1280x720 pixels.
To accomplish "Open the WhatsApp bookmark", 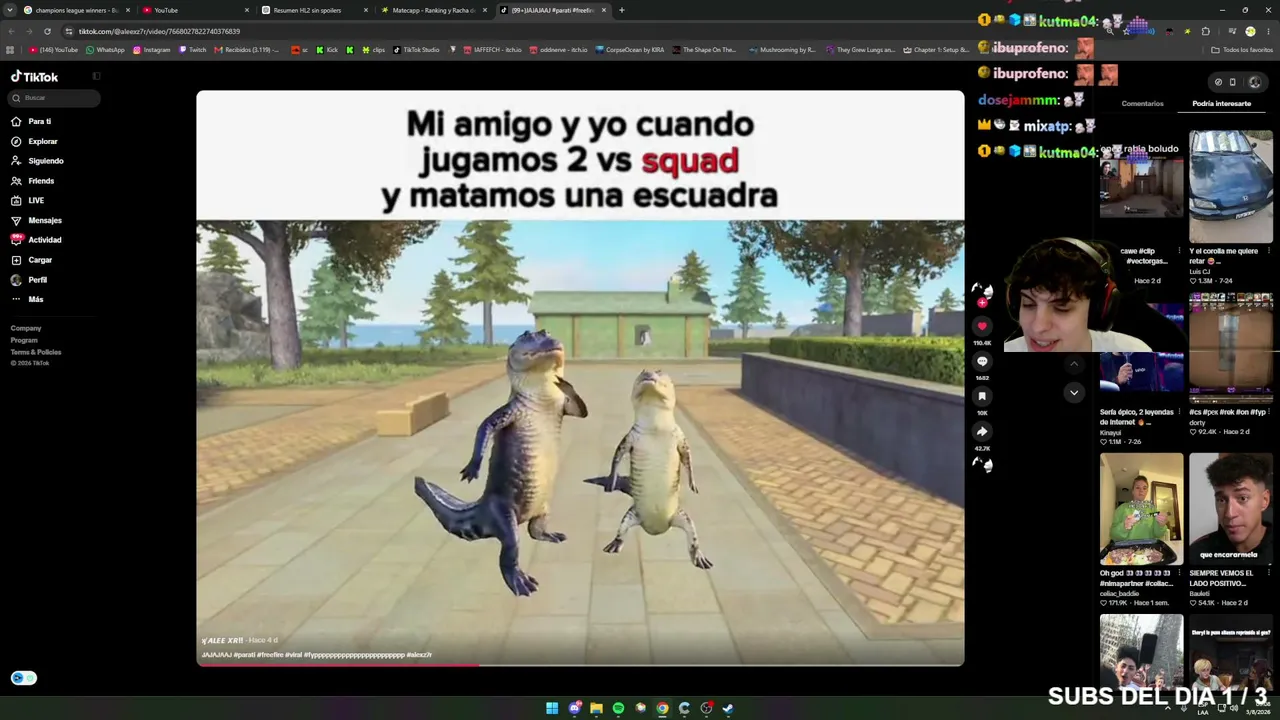I will (x=105, y=50).
